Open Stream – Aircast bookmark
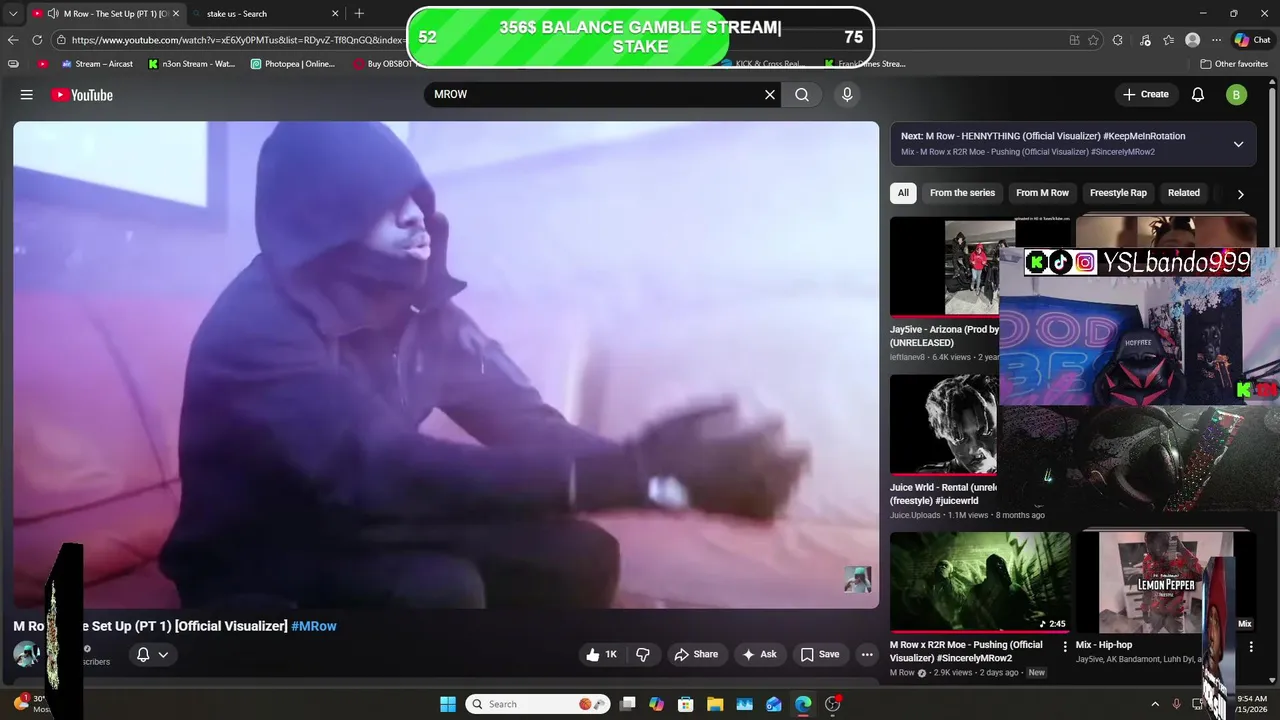1280x720 pixels. 97,64
